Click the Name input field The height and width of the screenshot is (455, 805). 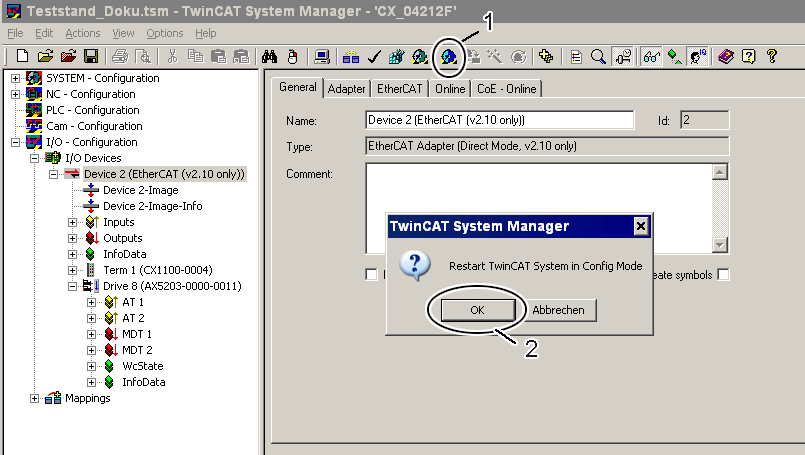coord(500,120)
